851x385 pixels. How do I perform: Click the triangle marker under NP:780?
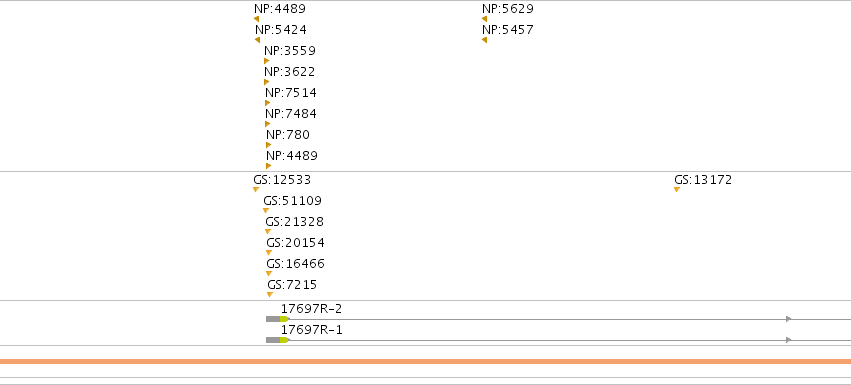click(x=268, y=145)
